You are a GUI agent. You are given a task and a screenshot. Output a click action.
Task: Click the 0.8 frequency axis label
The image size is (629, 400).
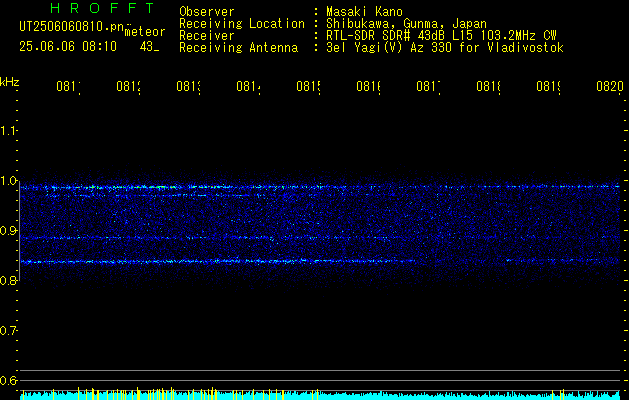[x=8, y=280]
